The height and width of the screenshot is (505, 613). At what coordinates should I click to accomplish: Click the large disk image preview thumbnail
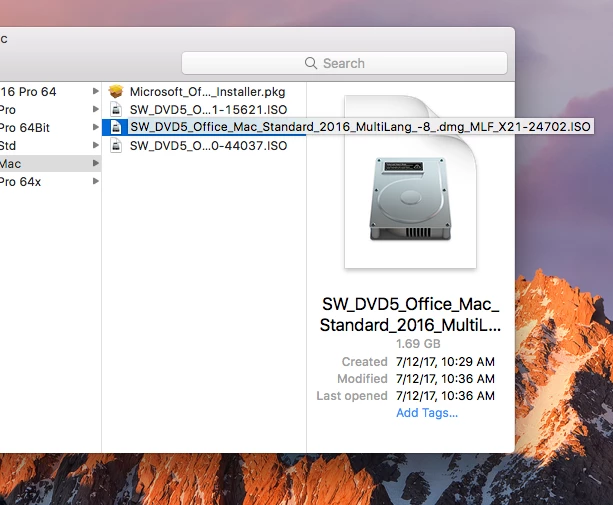[x=410, y=182]
